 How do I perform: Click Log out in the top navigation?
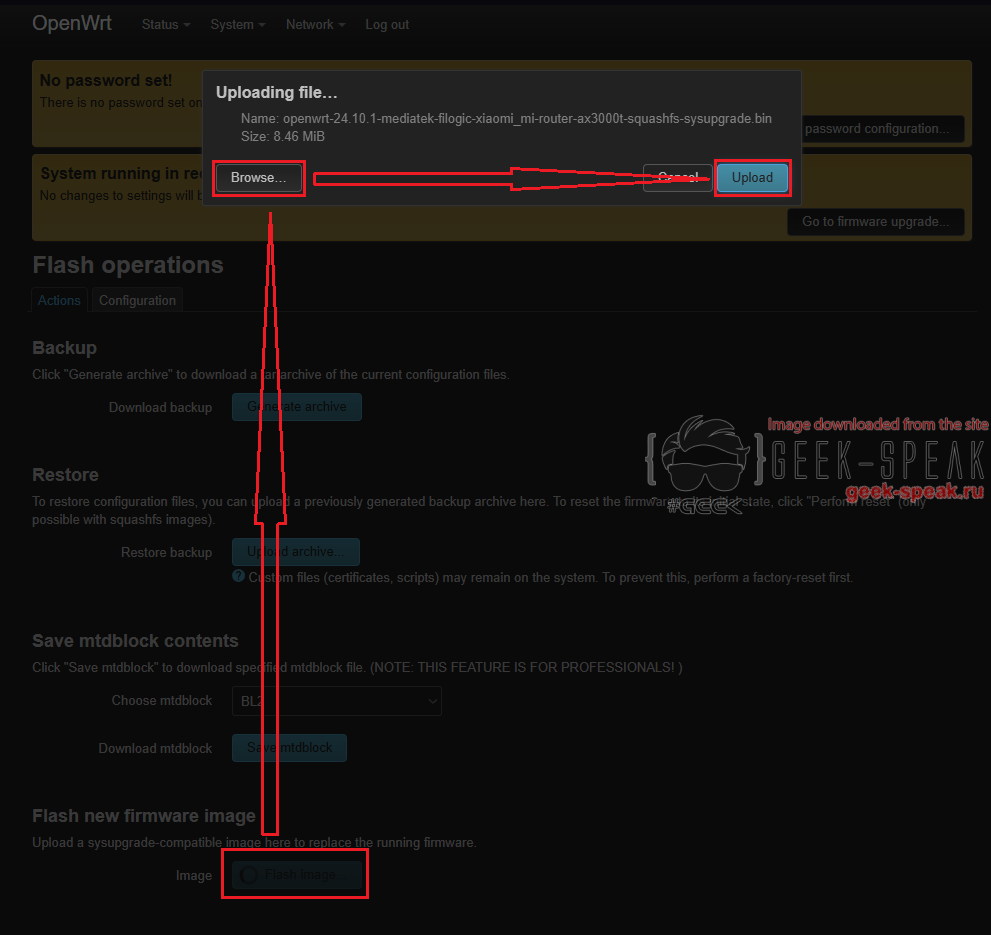[387, 25]
